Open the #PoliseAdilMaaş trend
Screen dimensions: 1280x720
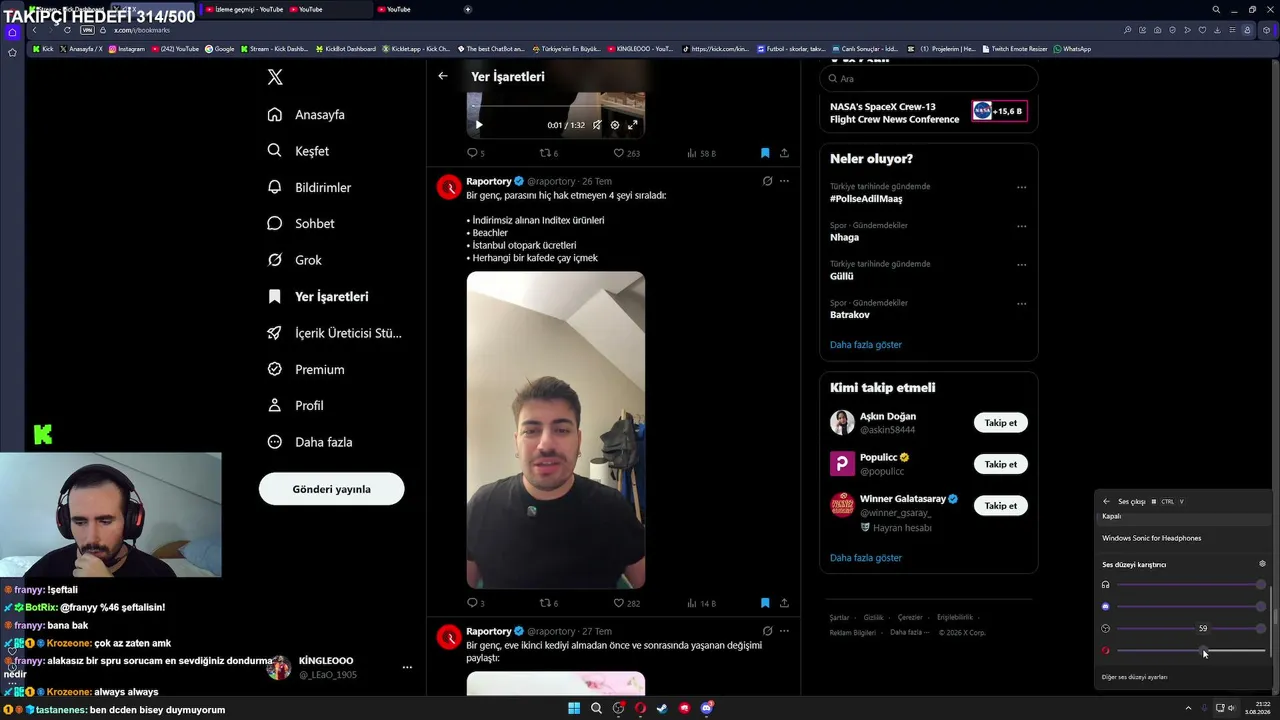click(866, 199)
